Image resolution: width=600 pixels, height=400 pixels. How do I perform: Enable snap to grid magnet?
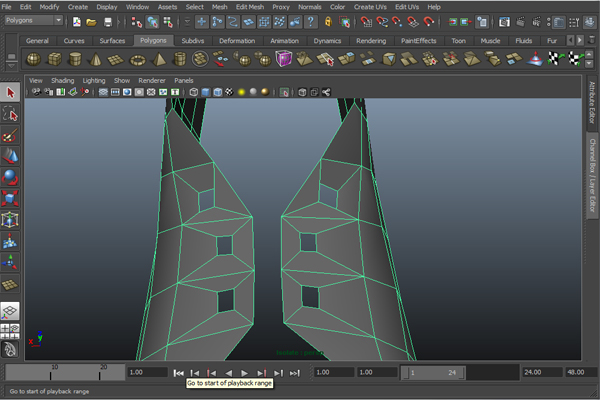click(x=366, y=22)
